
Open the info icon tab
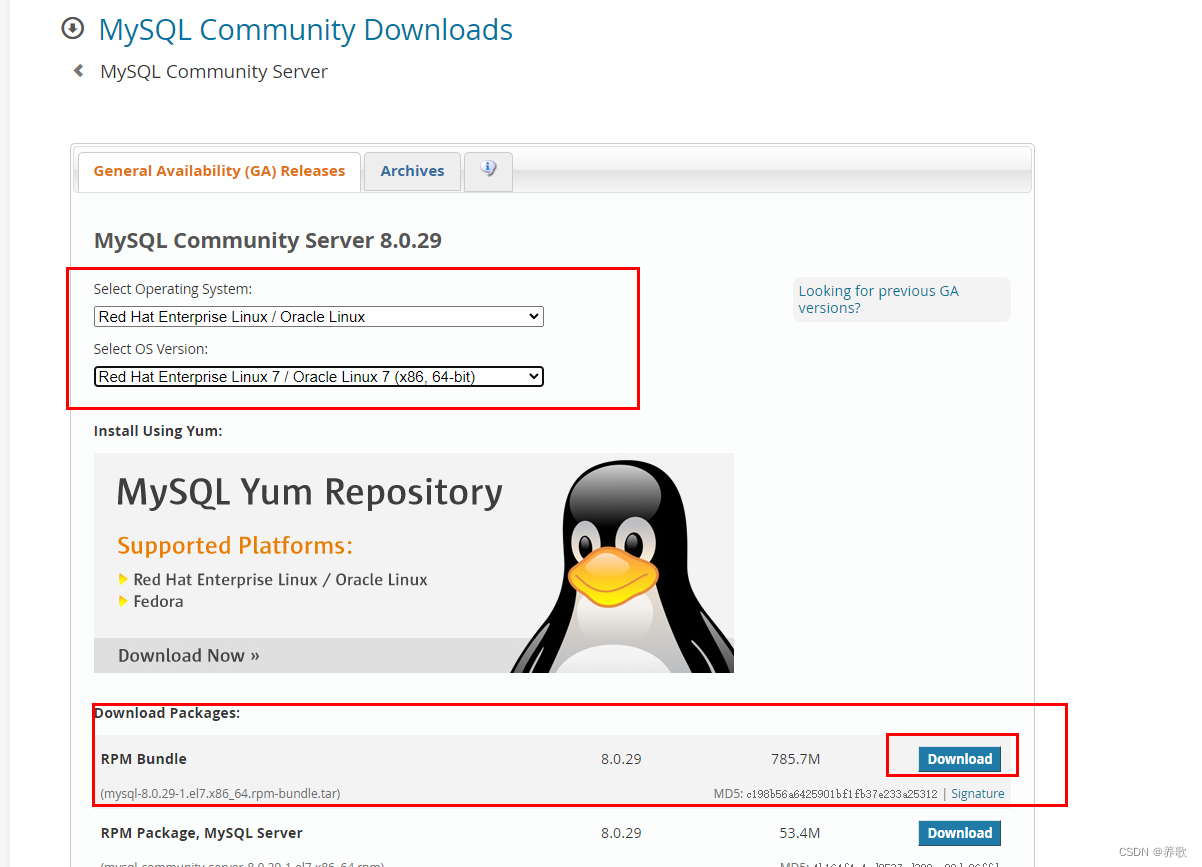coord(488,171)
